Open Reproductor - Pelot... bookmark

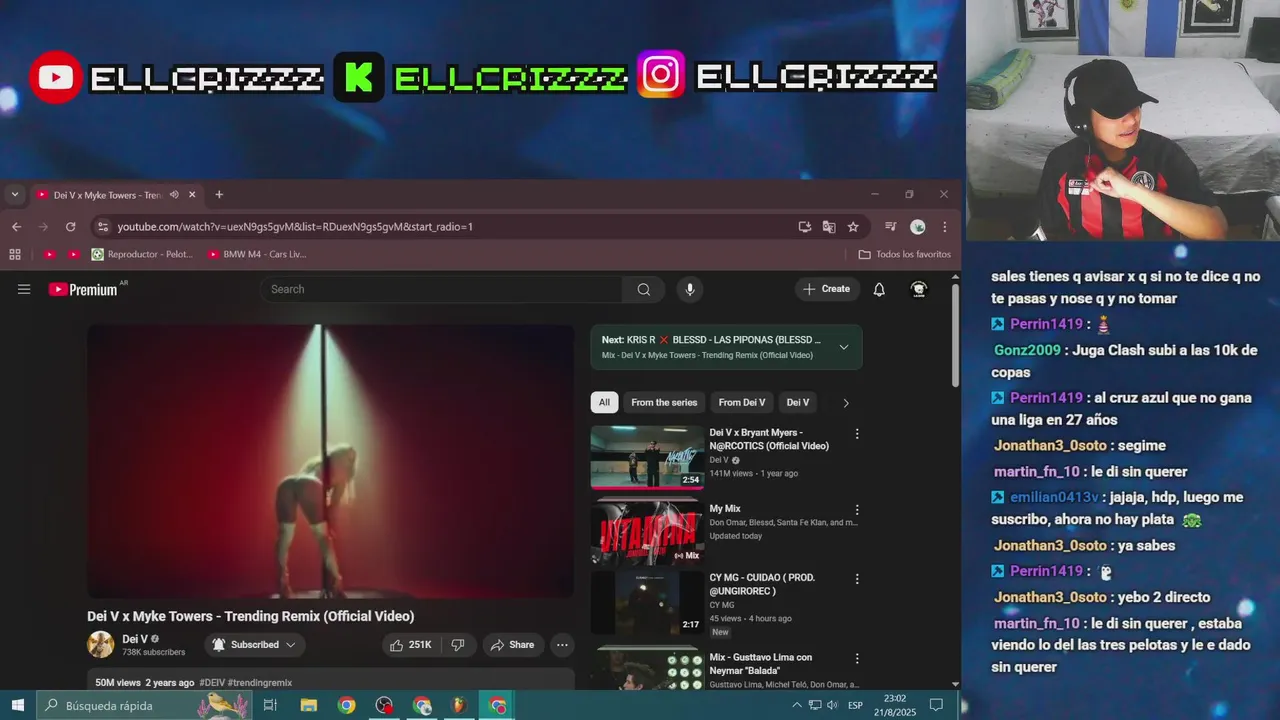(x=142, y=254)
